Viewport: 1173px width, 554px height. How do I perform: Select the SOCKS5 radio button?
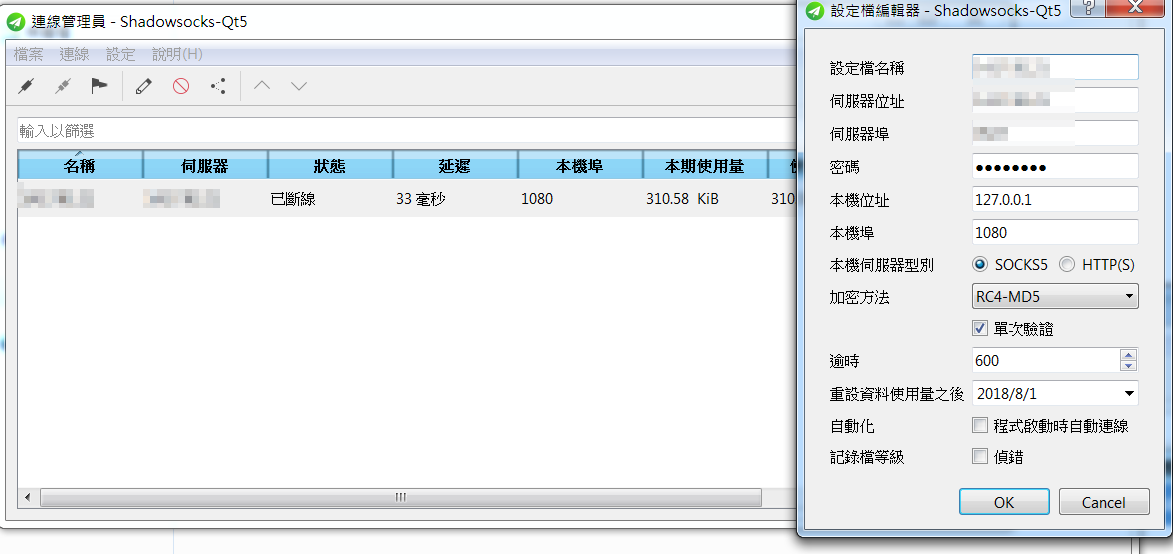coord(980,264)
